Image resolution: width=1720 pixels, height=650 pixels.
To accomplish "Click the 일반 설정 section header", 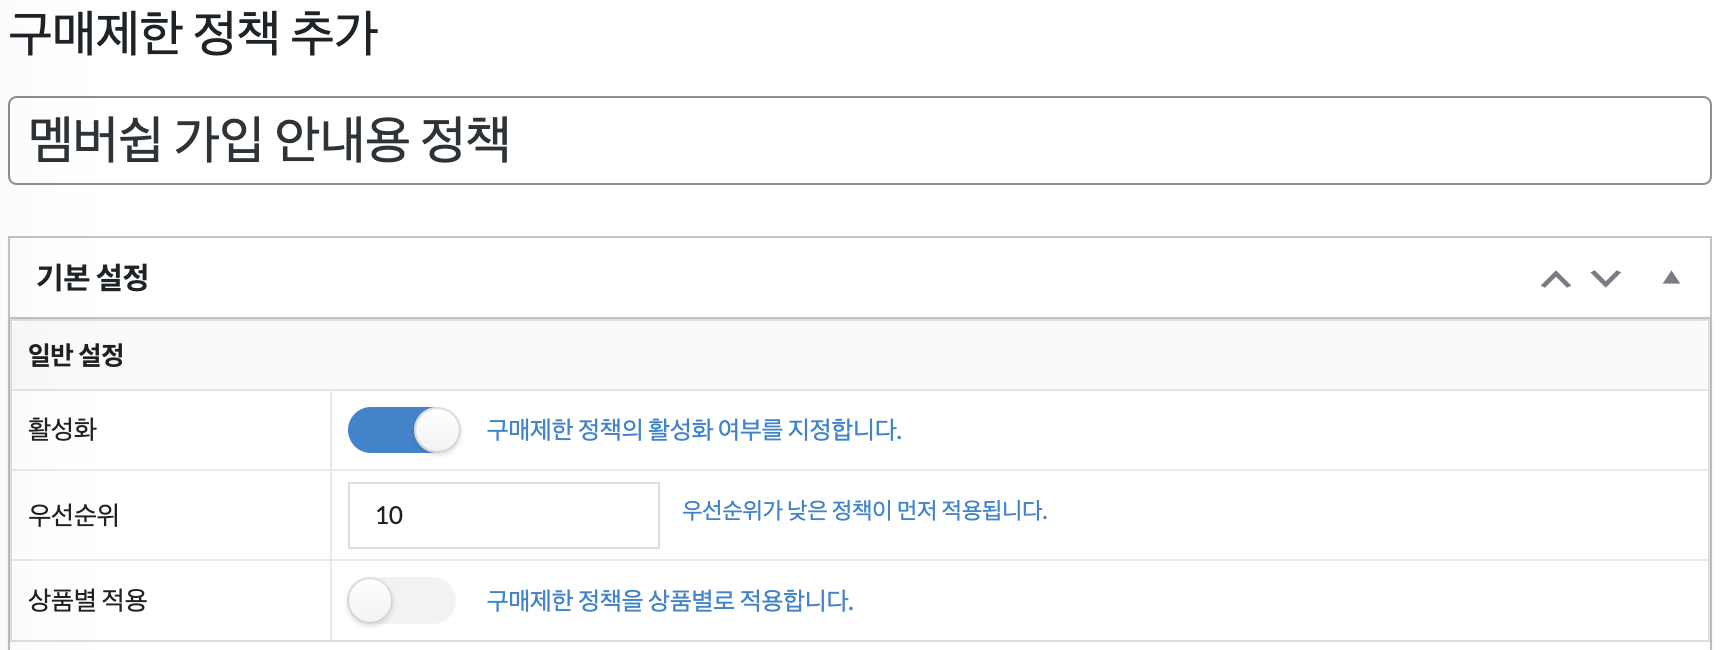I will [x=76, y=355].
